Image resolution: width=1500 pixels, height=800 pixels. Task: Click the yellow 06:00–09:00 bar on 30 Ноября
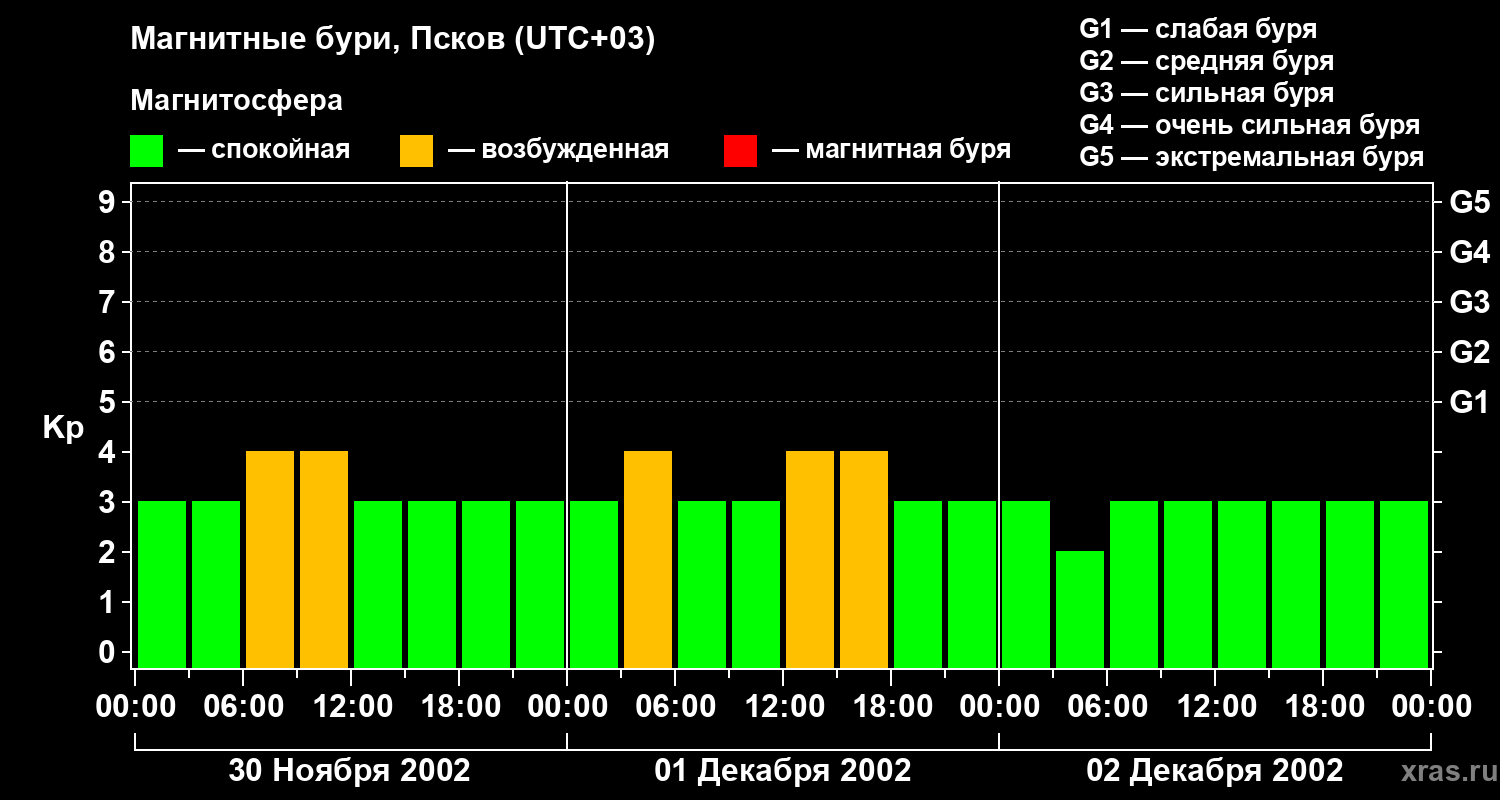click(x=270, y=559)
